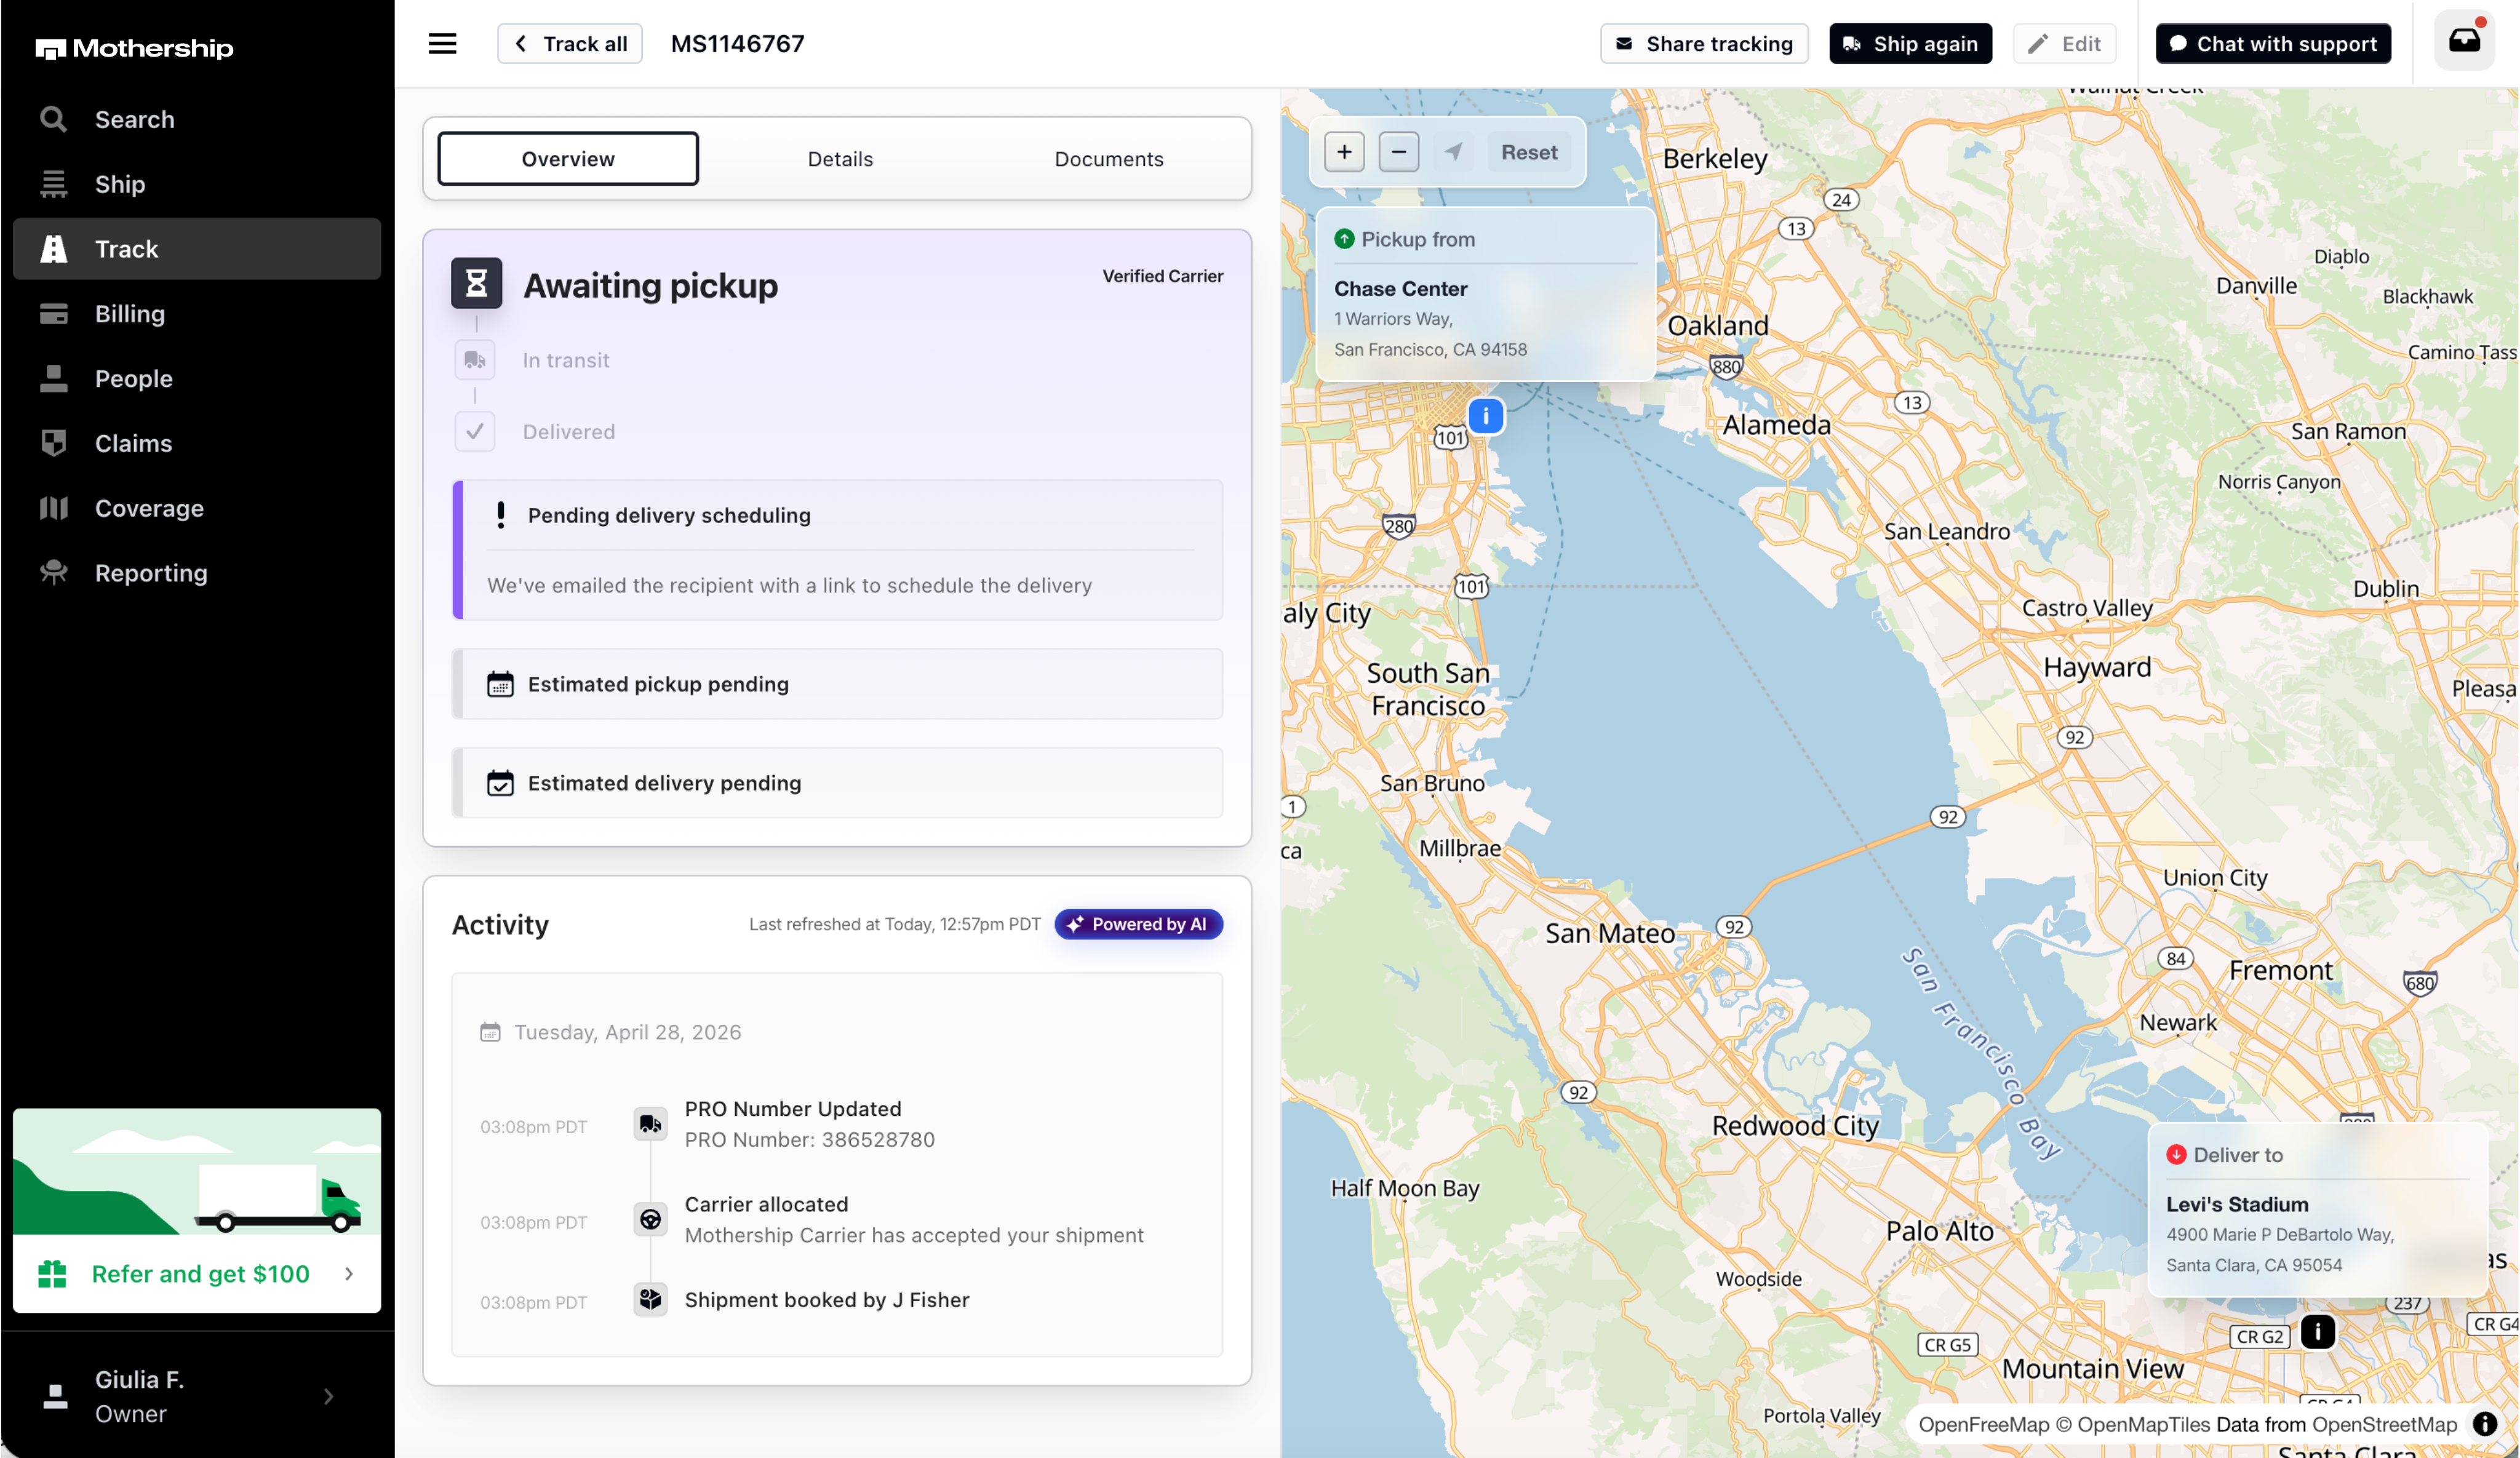This screenshot has height=1458, width=2520.
Task: Expand the Giulia F. account menu
Action: pos(197,1396)
